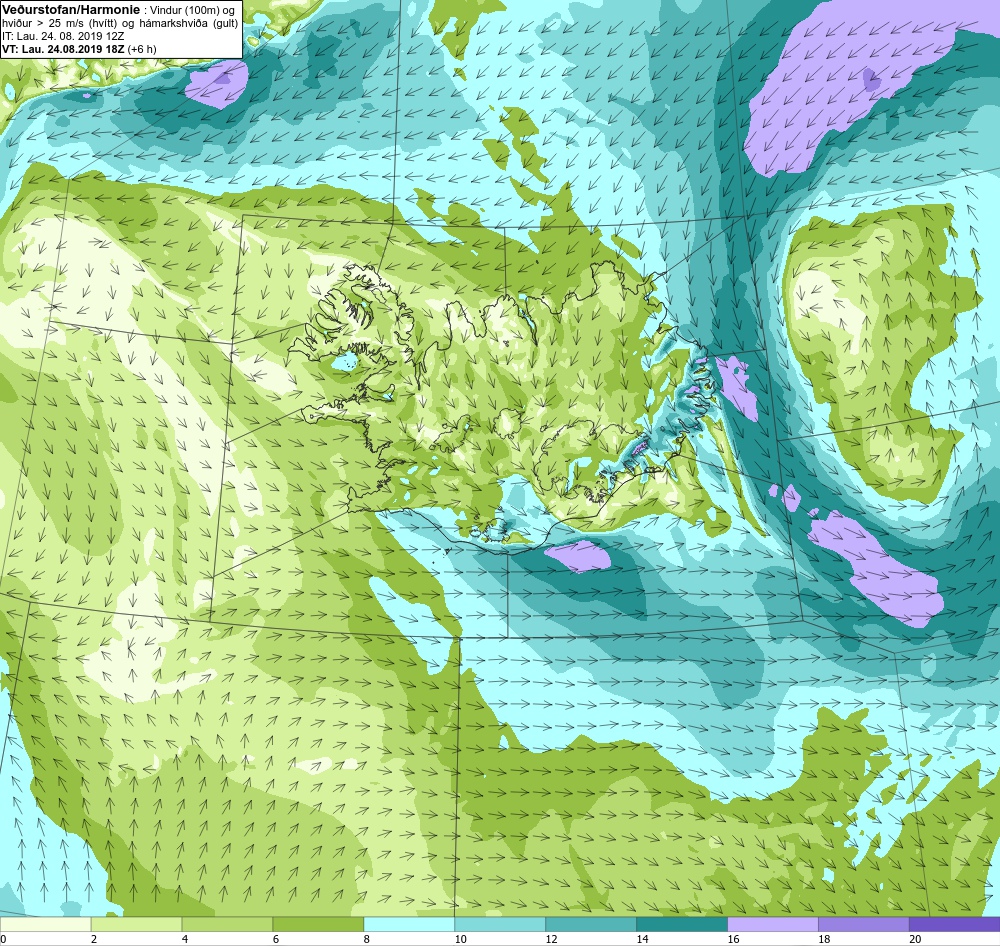Click the 'IT: Lau. 24. 08. 2019 12Z' line
Screen dimensions: 1000x946
(63, 36)
